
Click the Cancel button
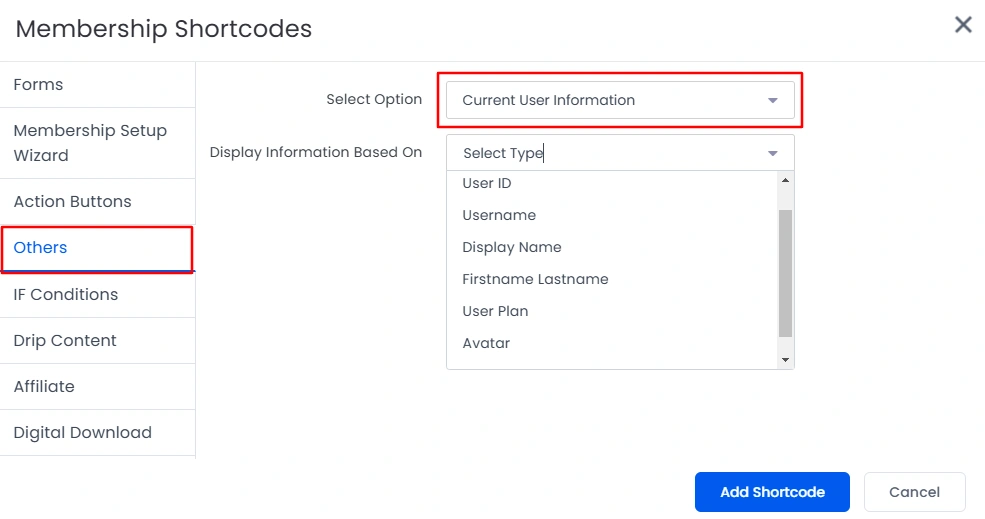915,492
